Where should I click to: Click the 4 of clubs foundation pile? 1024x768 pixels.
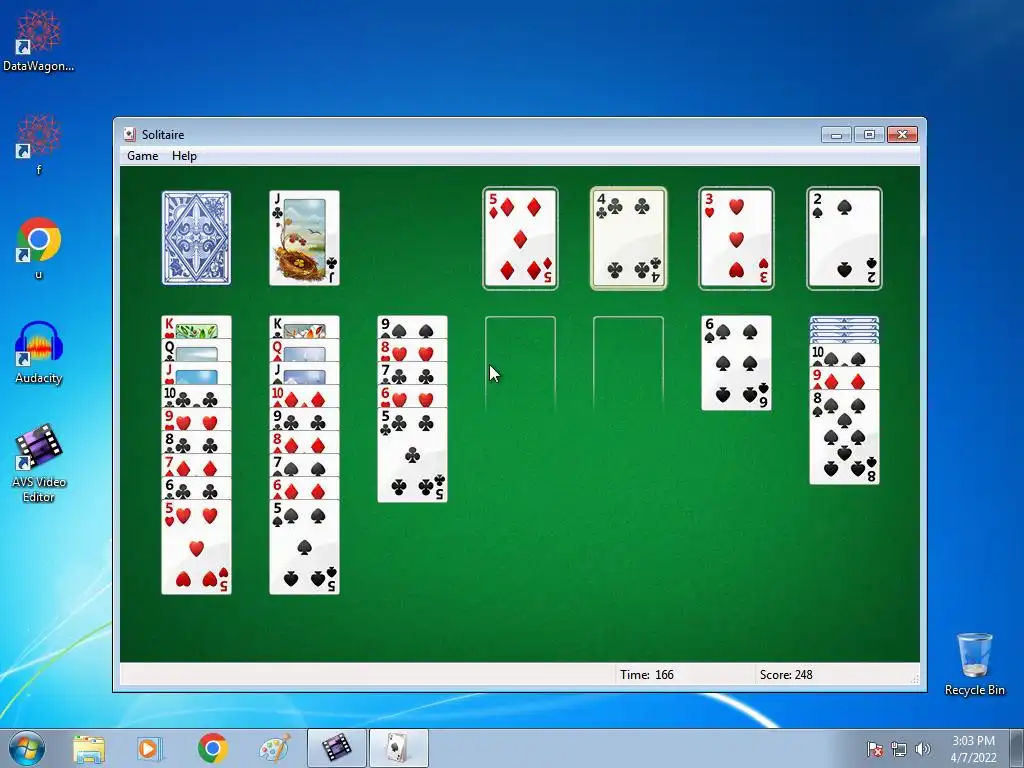tap(628, 238)
